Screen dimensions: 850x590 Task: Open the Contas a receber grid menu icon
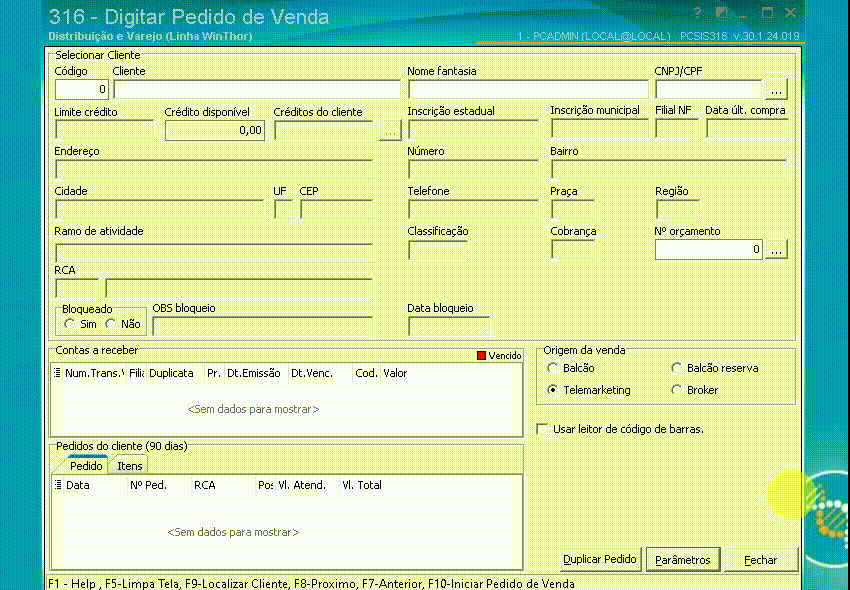pos(57,373)
